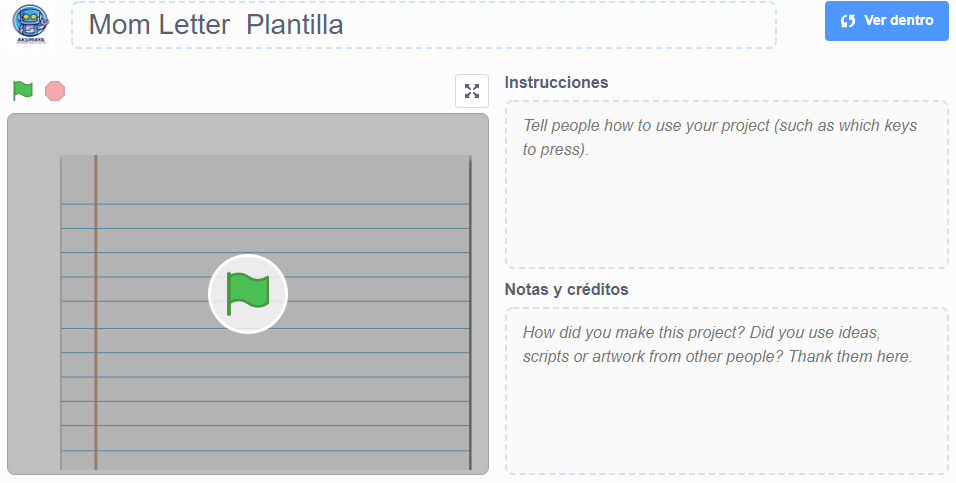Click the small green flag above stage
Screen dimensions: 956x483
point(23,91)
